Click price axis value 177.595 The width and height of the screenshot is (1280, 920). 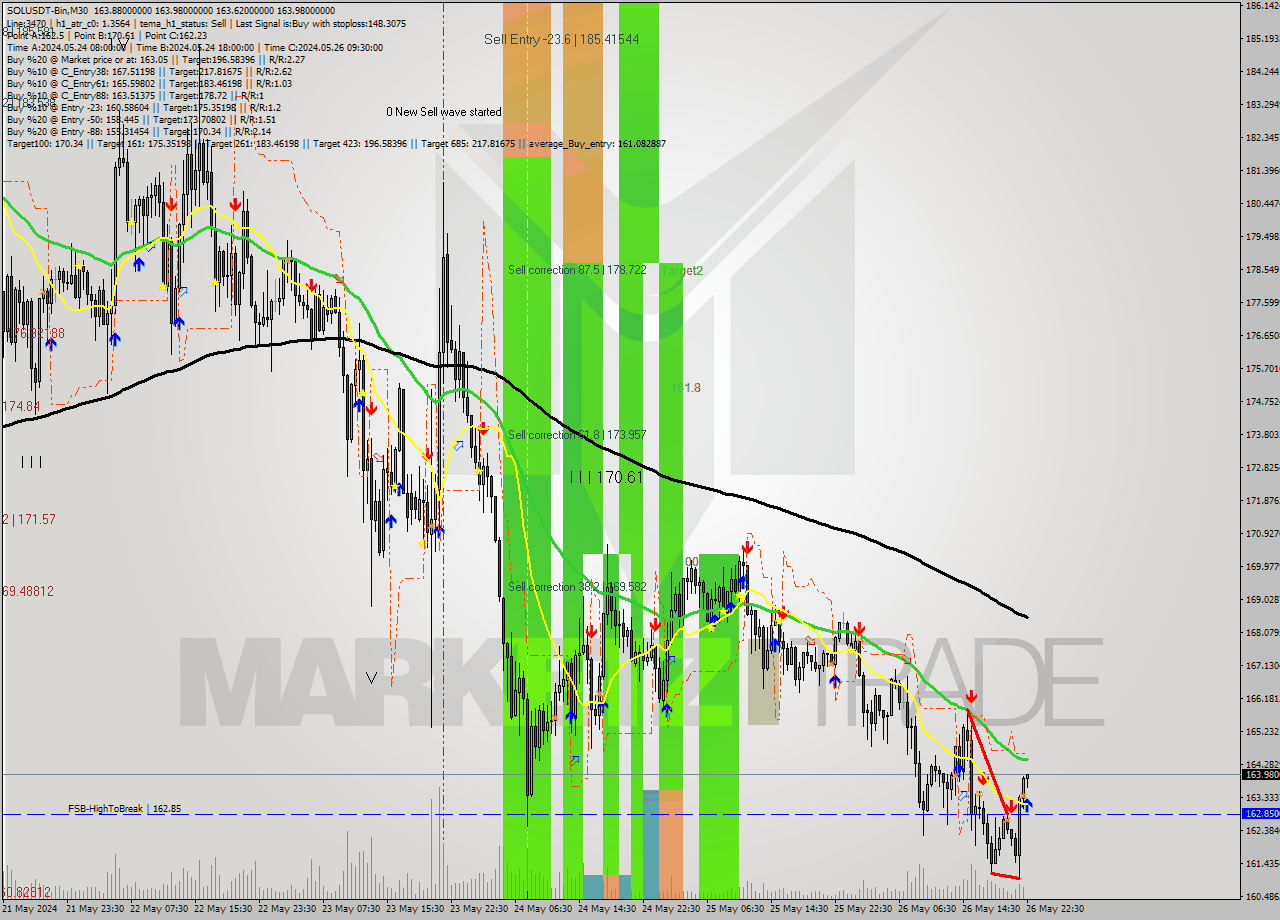(1262, 302)
